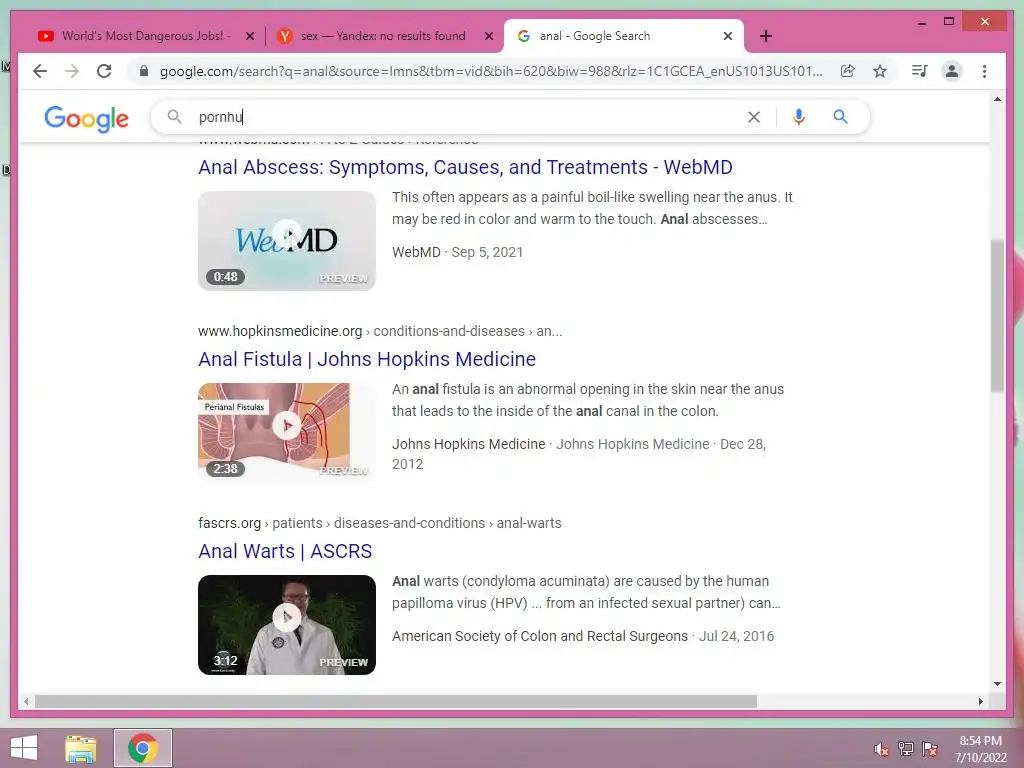Submit search with blue magnifier icon
1024x768 pixels.
click(840, 117)
